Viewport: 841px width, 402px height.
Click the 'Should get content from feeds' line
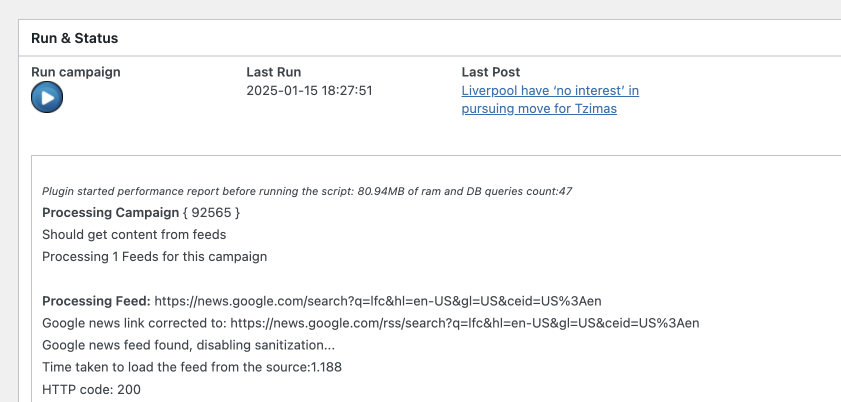point(134,234)
